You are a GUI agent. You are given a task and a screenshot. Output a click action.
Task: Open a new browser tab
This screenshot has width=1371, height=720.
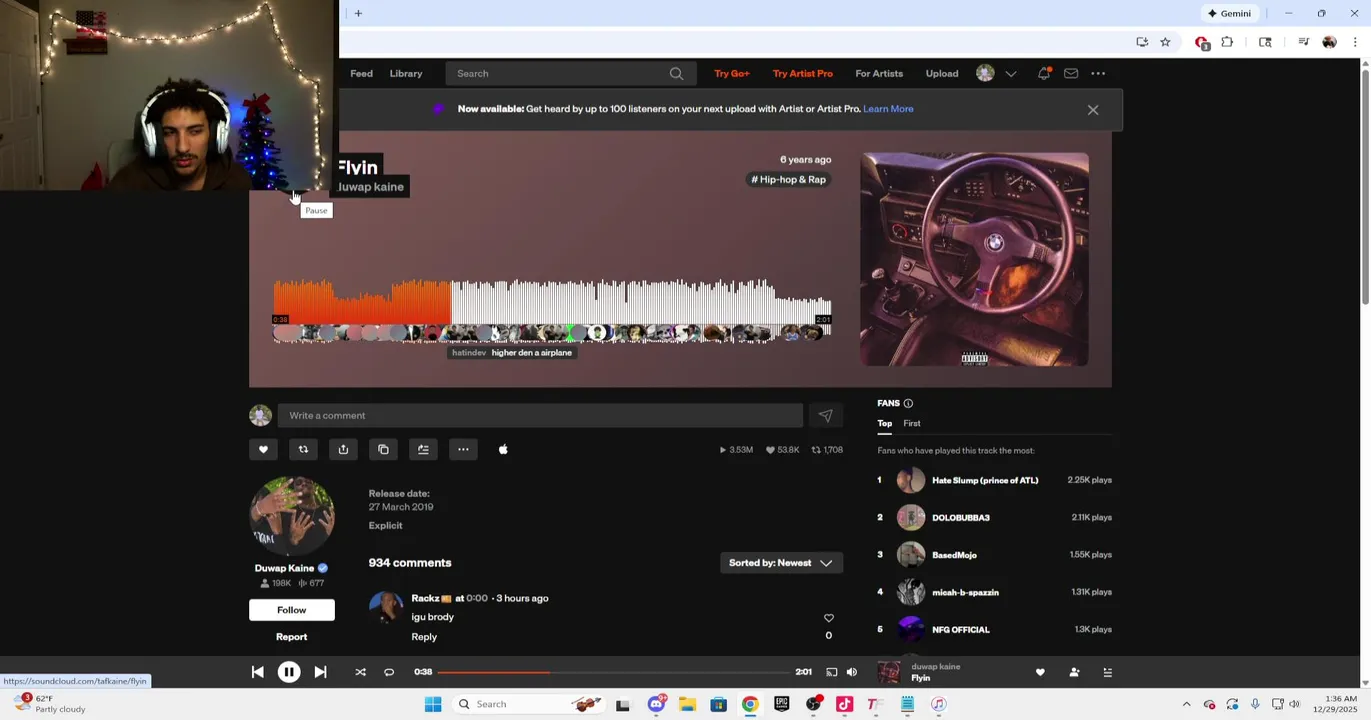click(x=358, y=13)
